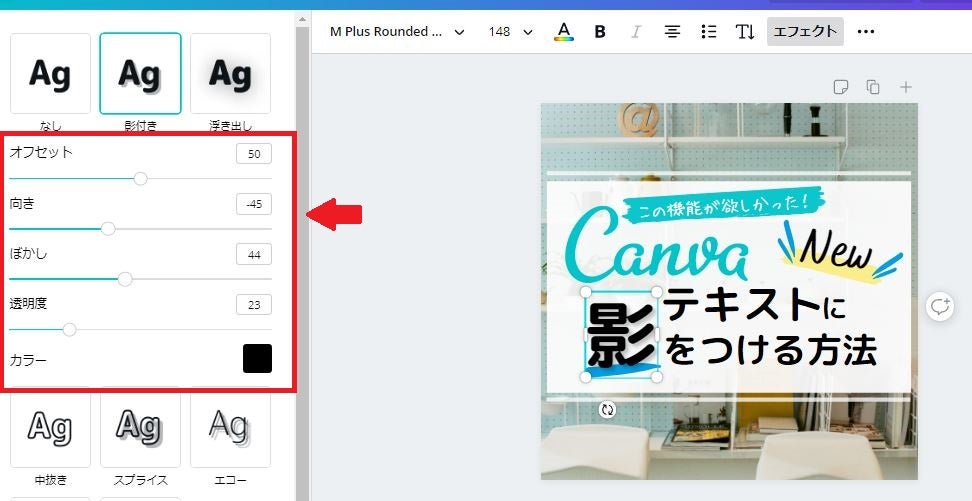Change text alignment
The image size is (972, 501).
[x=672, y=32]
